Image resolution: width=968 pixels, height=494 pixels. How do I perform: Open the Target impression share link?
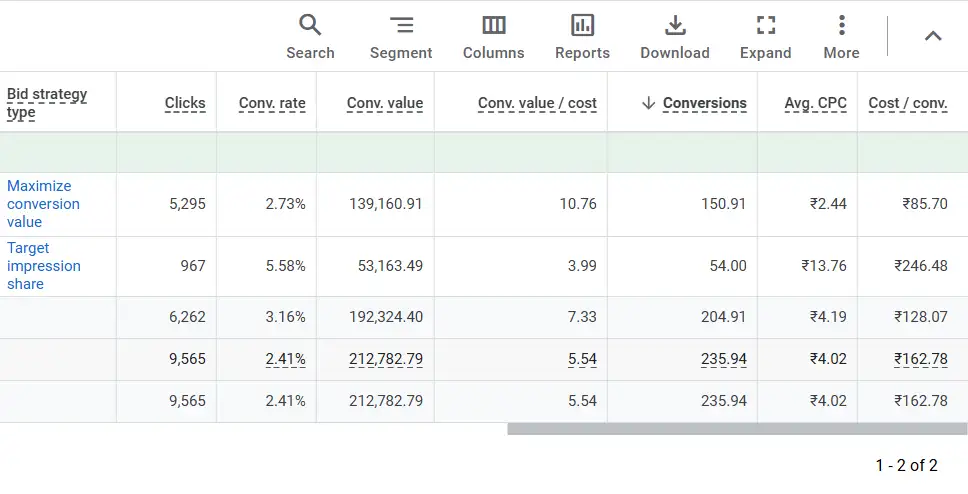[x=44, y=266]
